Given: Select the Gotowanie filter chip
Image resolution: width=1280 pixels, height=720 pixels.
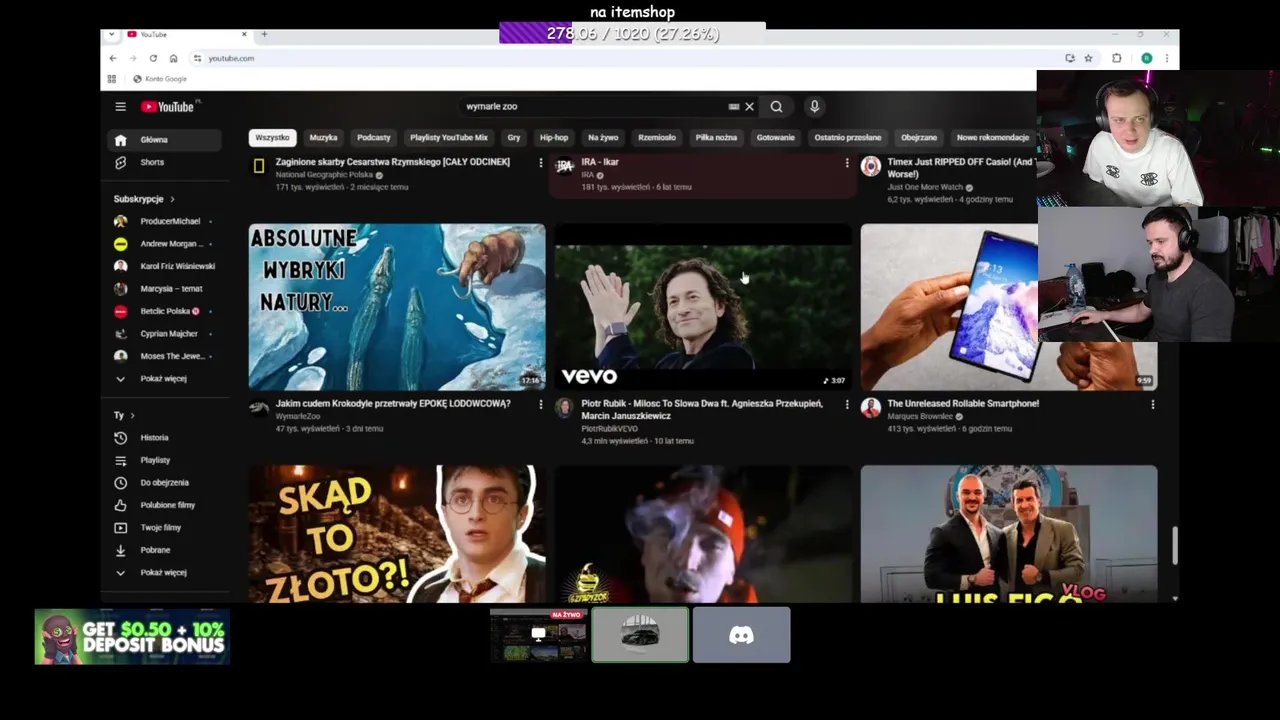Looking at the screenshot, I should [775, 137].
